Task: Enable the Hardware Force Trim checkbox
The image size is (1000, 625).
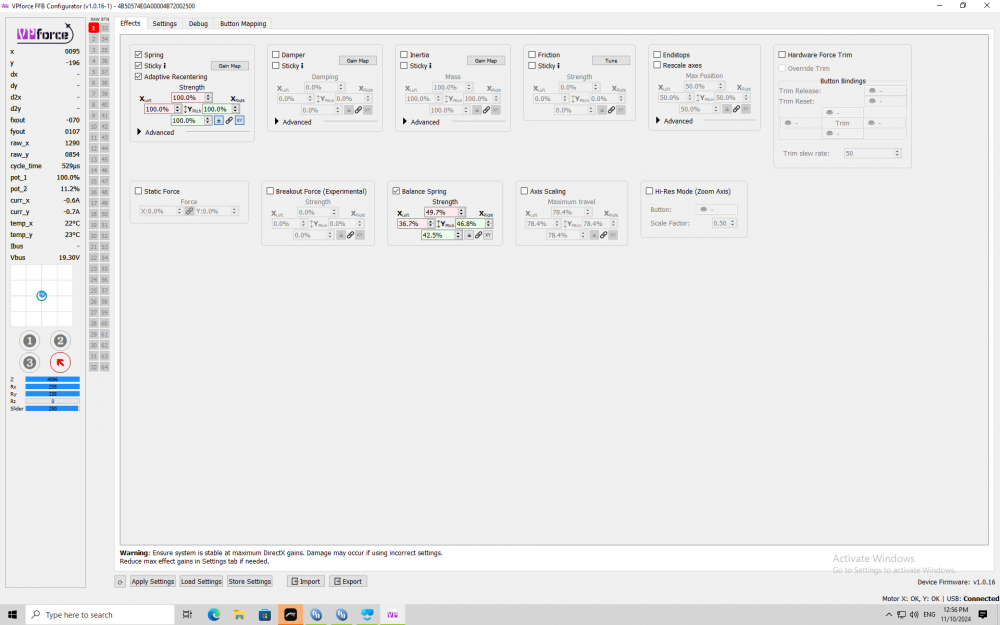Action: 781,55
